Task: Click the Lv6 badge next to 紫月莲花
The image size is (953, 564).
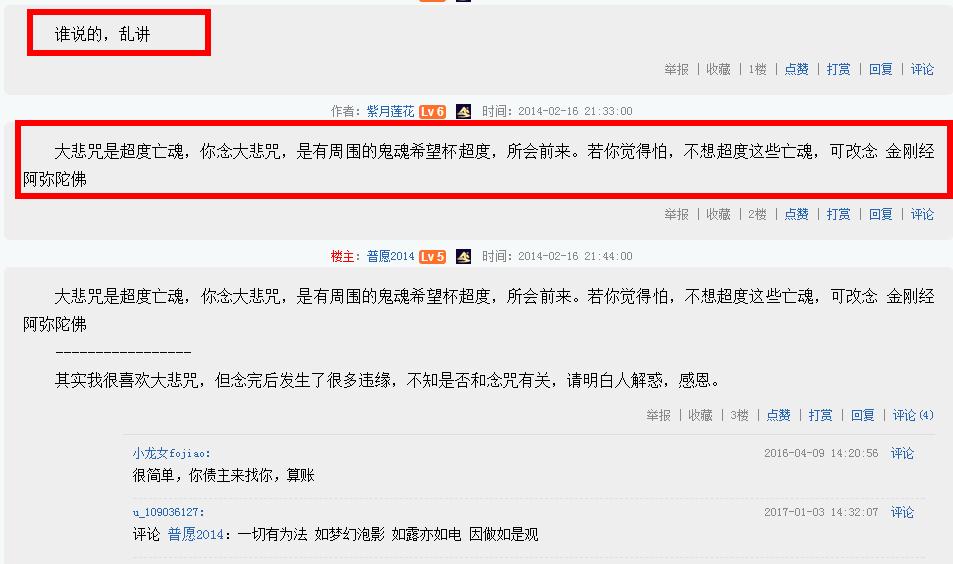Action: [432, 111]
